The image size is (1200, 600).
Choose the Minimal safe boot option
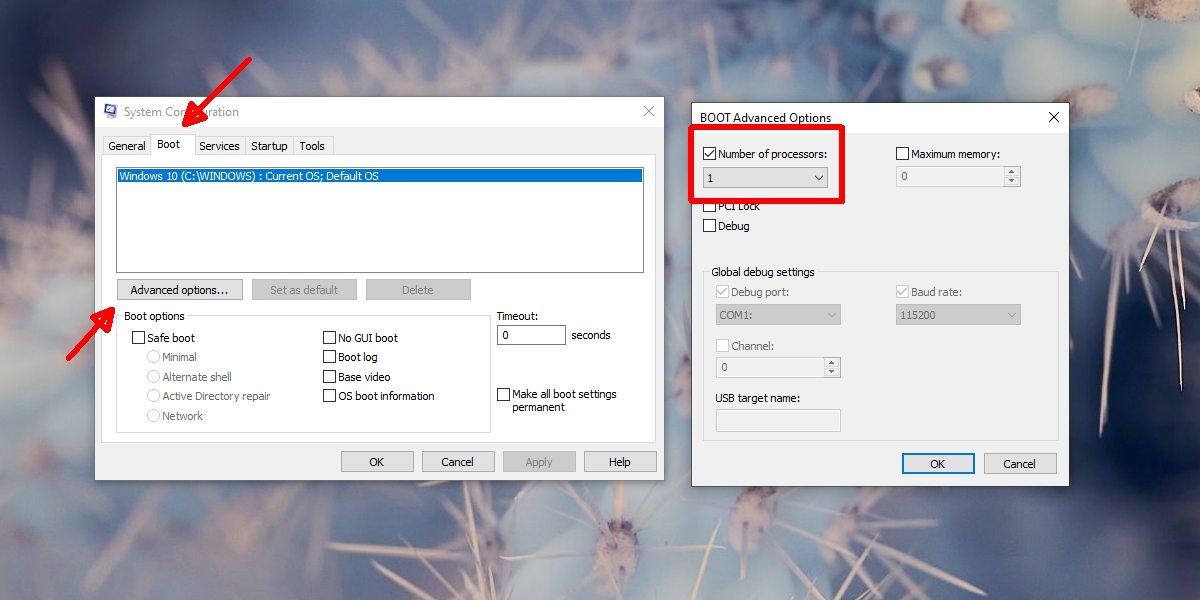tap(154, 357)
